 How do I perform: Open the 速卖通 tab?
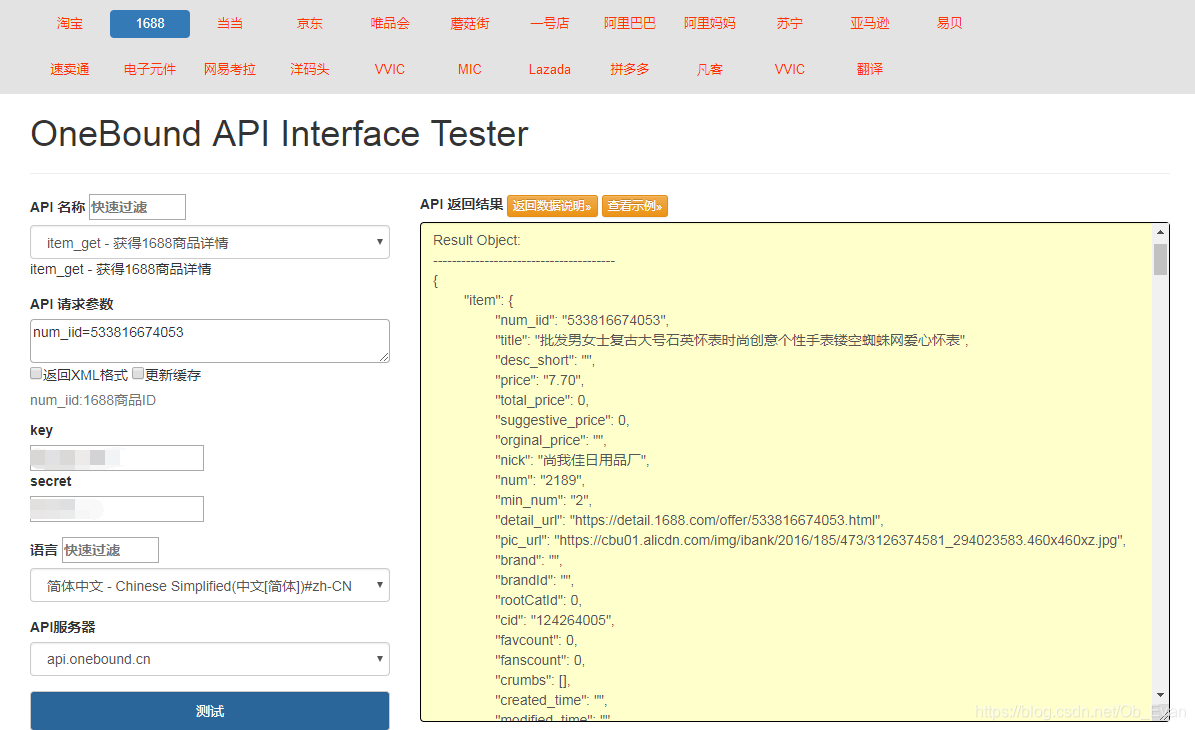pyautogui.click(x=69, y=69)
